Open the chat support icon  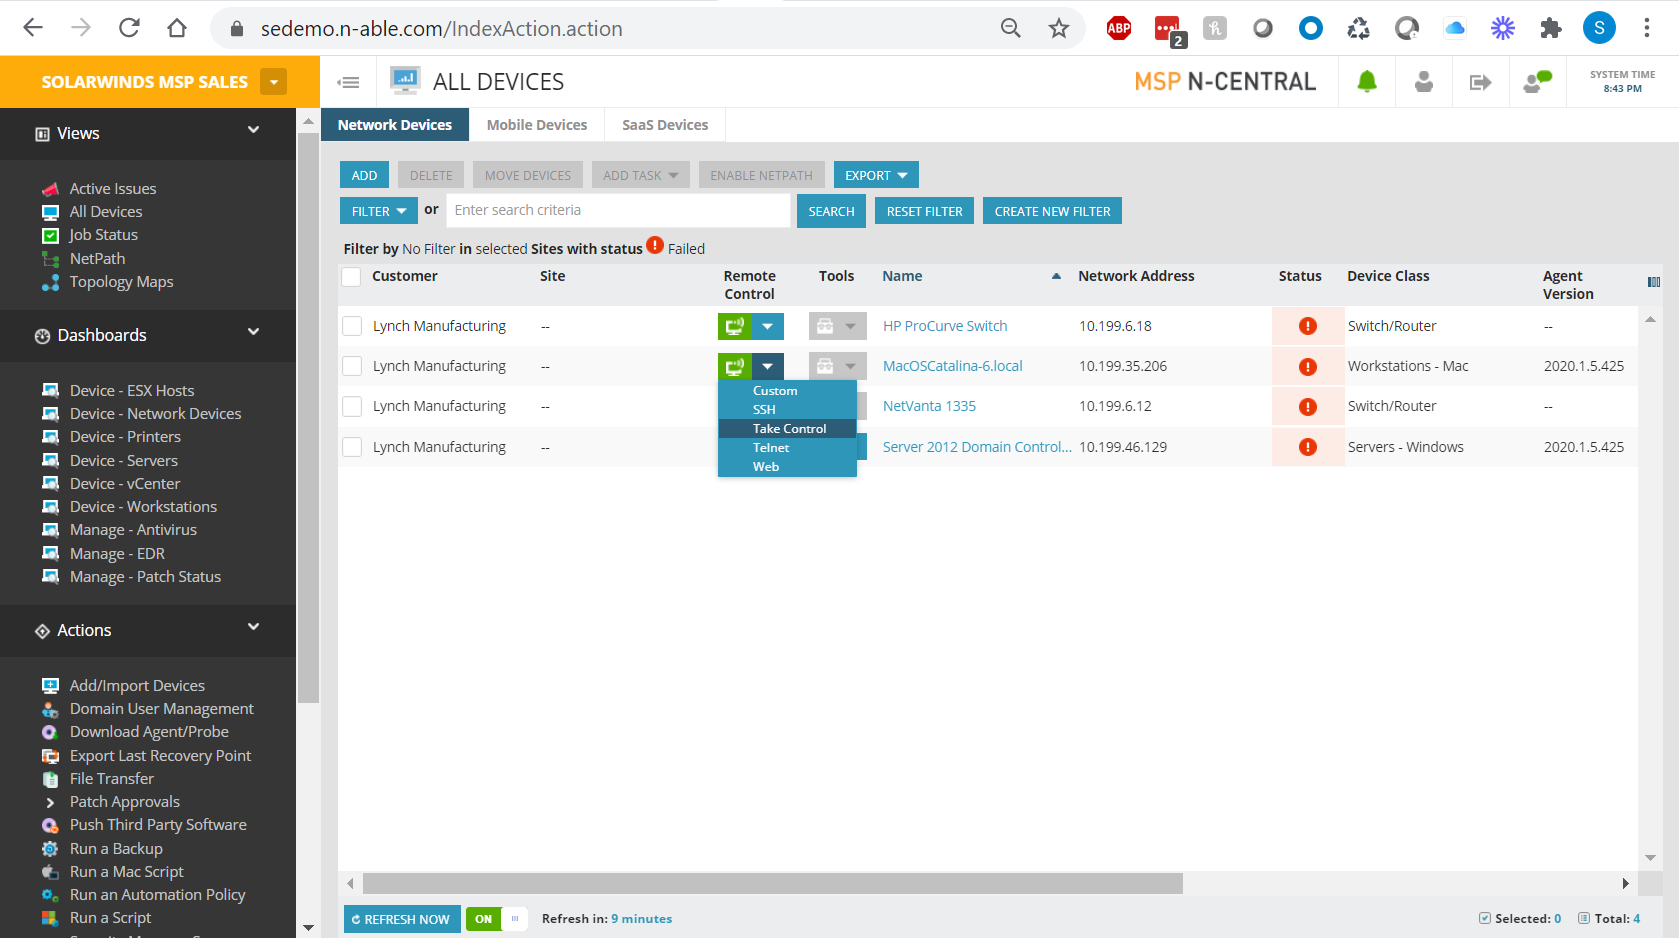pos(1537,82)
